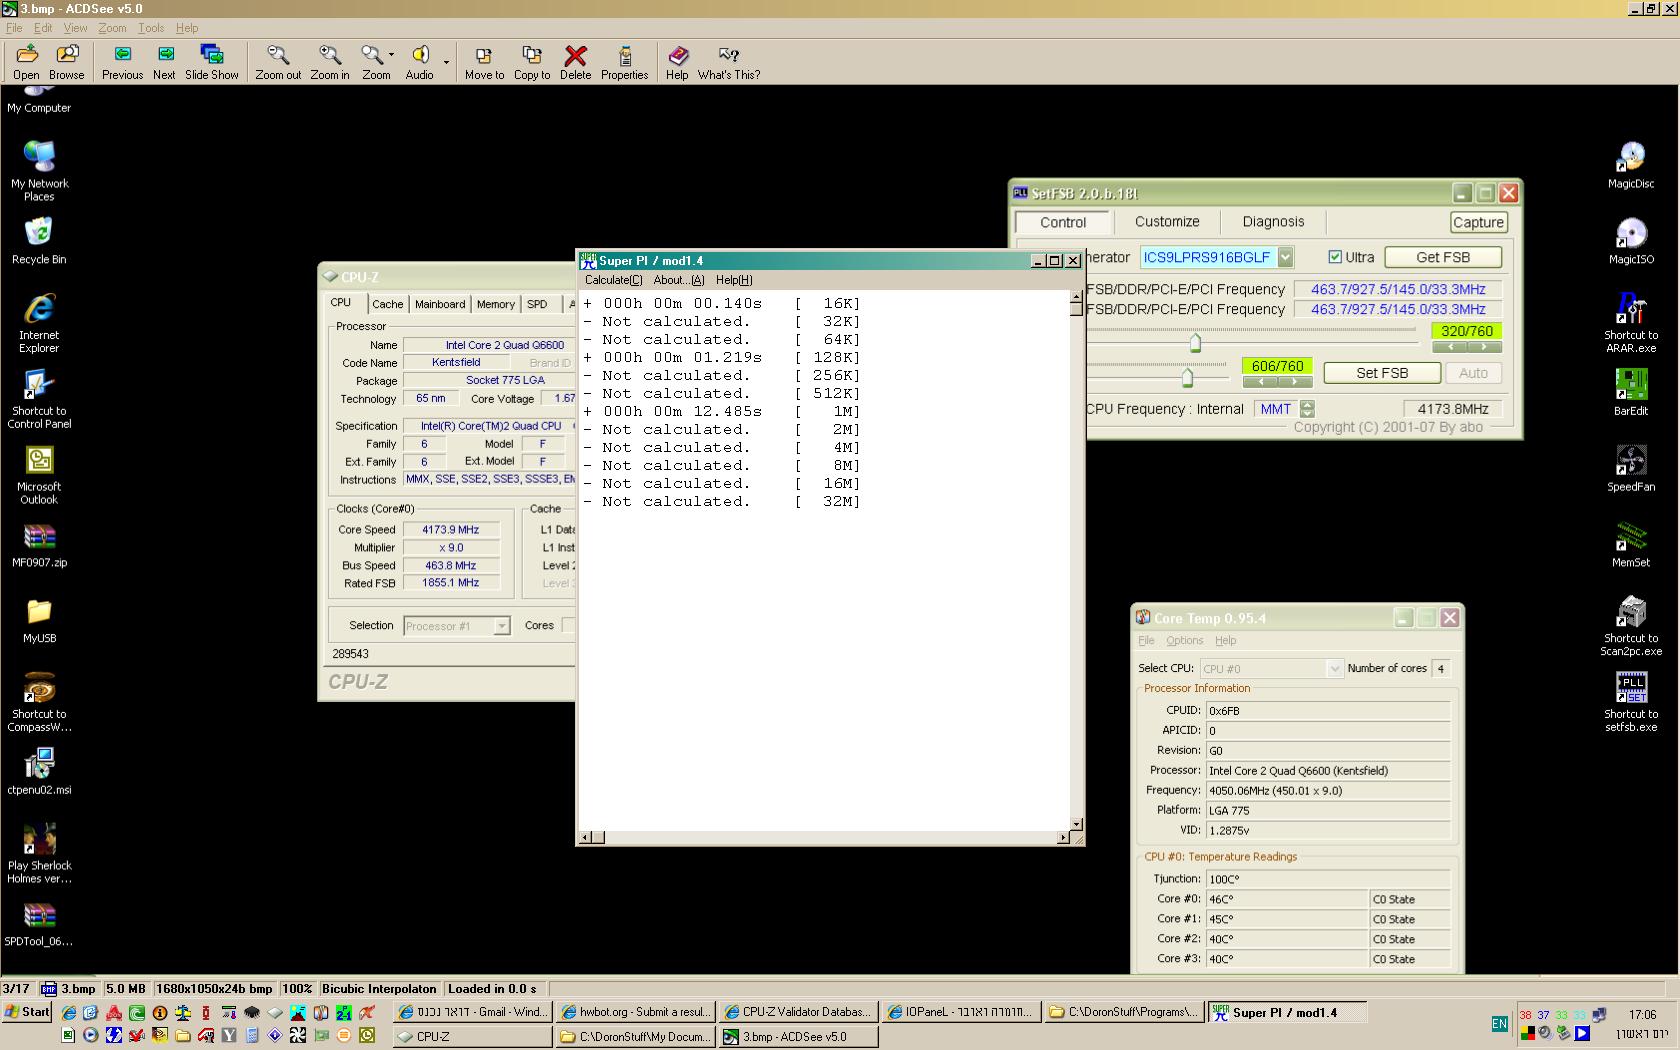Advance to the Next image

click(x=164, y=62)
